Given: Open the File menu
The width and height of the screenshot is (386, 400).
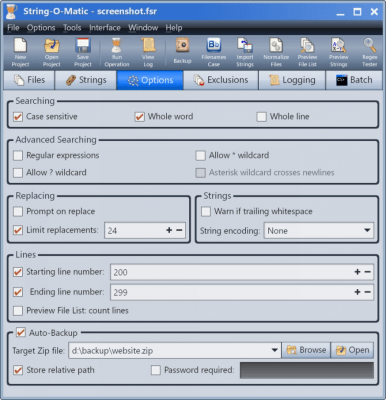Looking at the screenshot, I should click(x=13, y=28).
